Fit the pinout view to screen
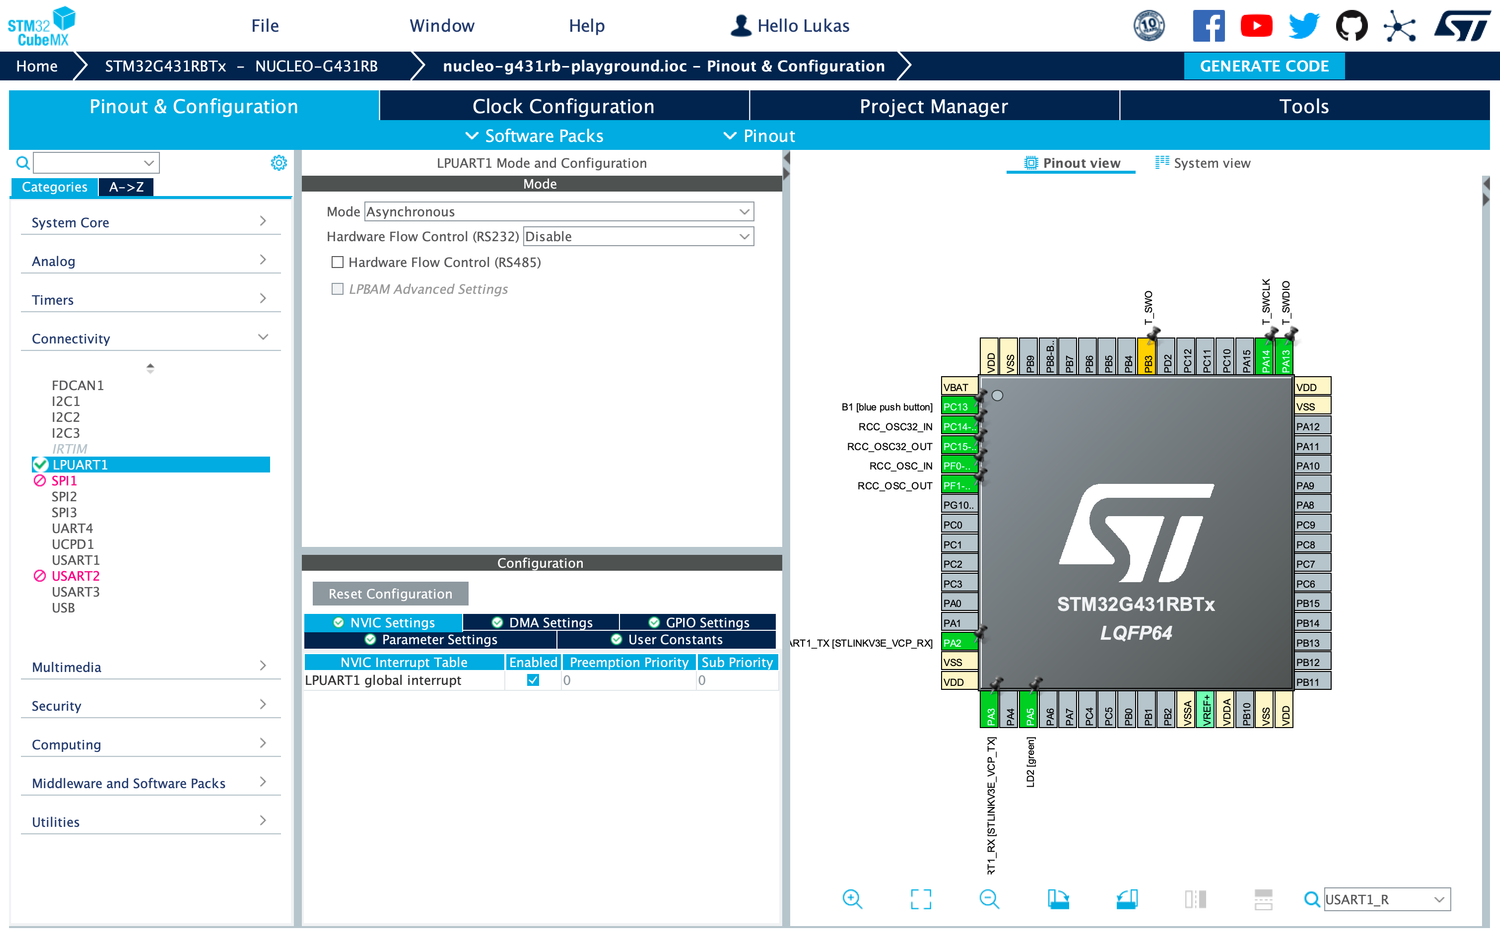This screenshot has width=1500, height=938. point(921,899)
